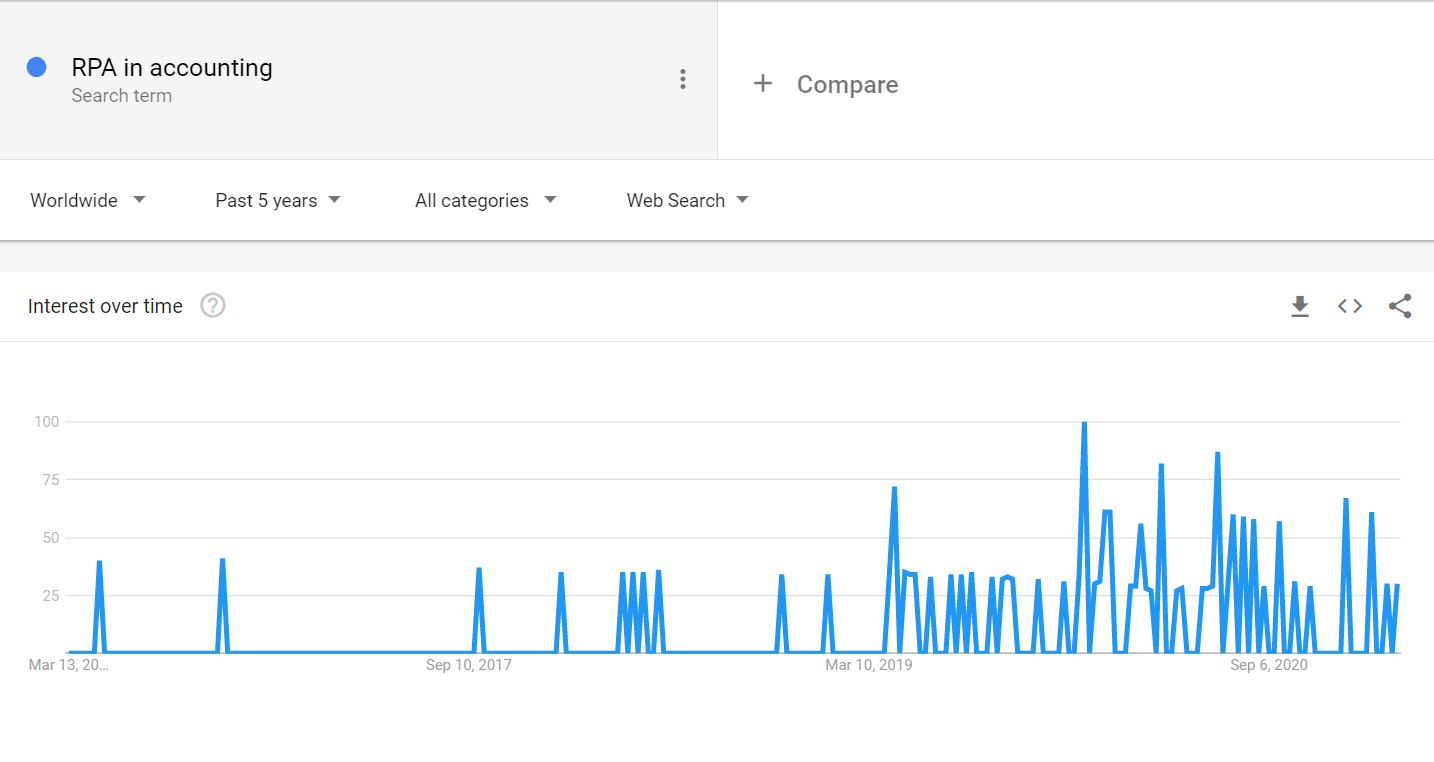Open the three-dot search term menu

683,80
